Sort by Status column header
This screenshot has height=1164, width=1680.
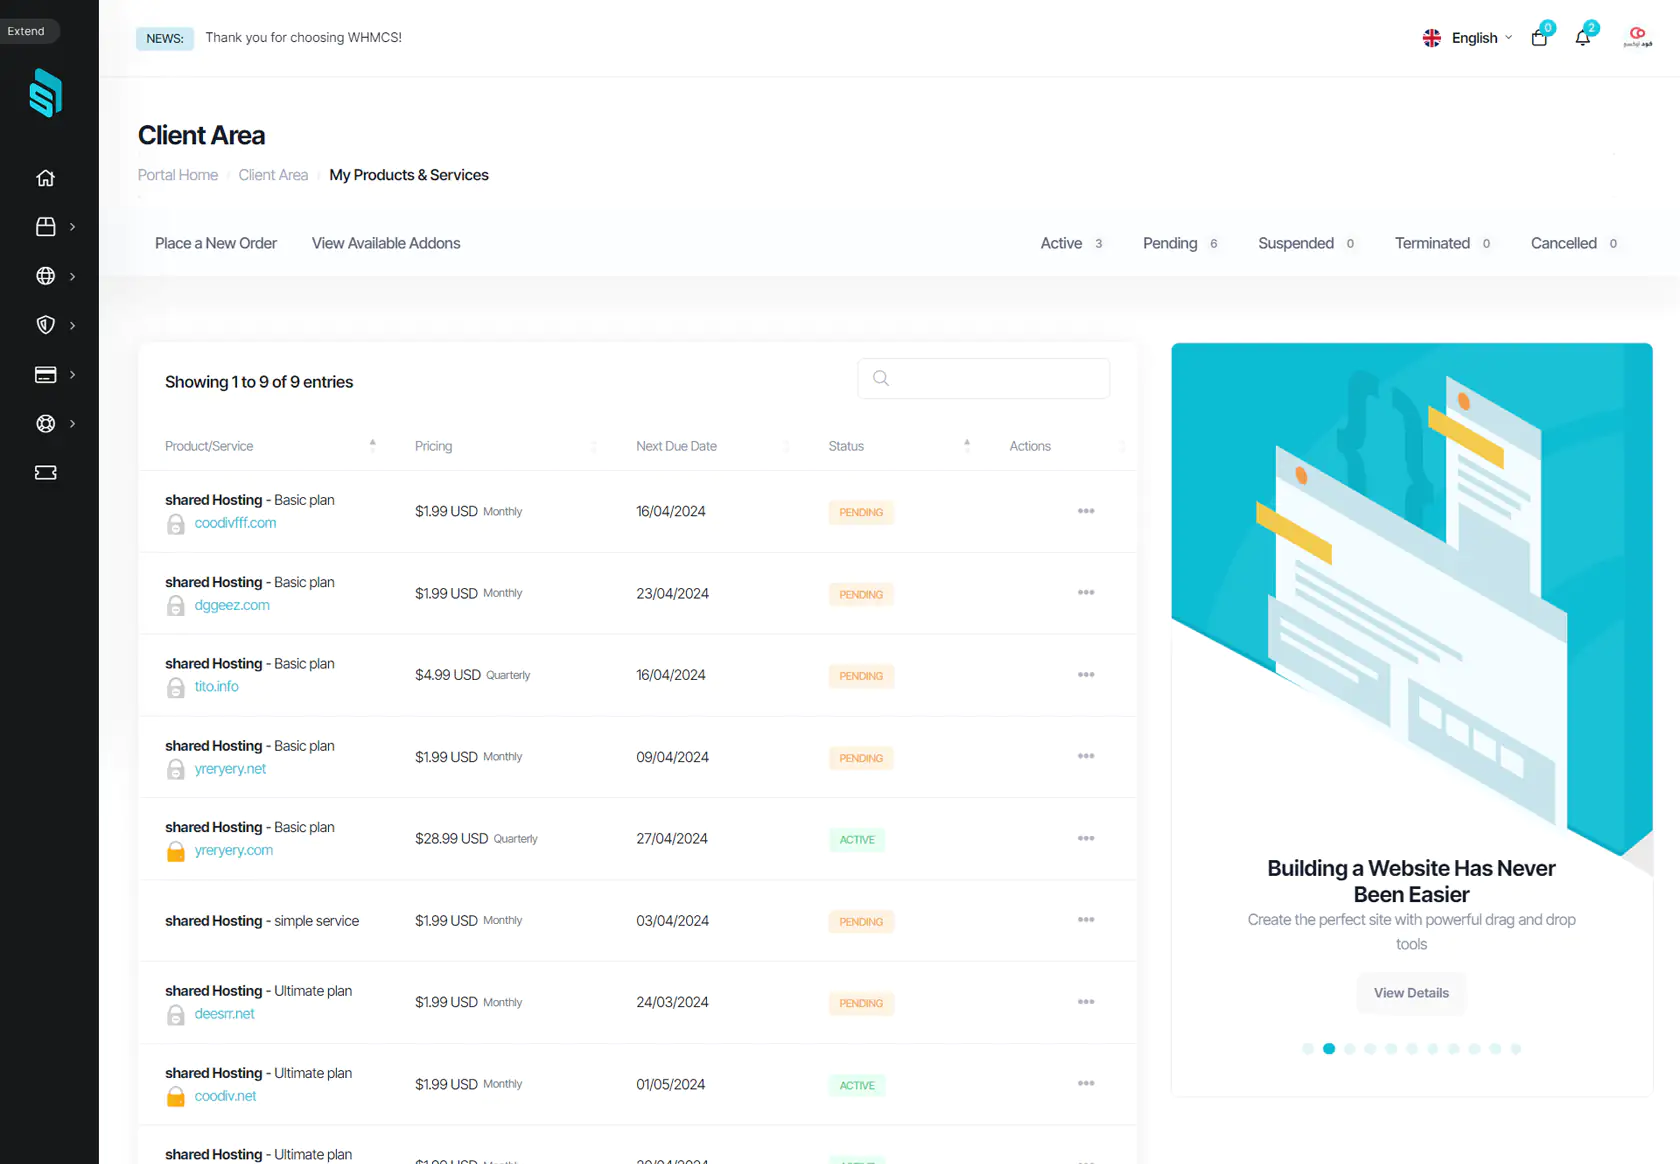[x=899, y=446]
